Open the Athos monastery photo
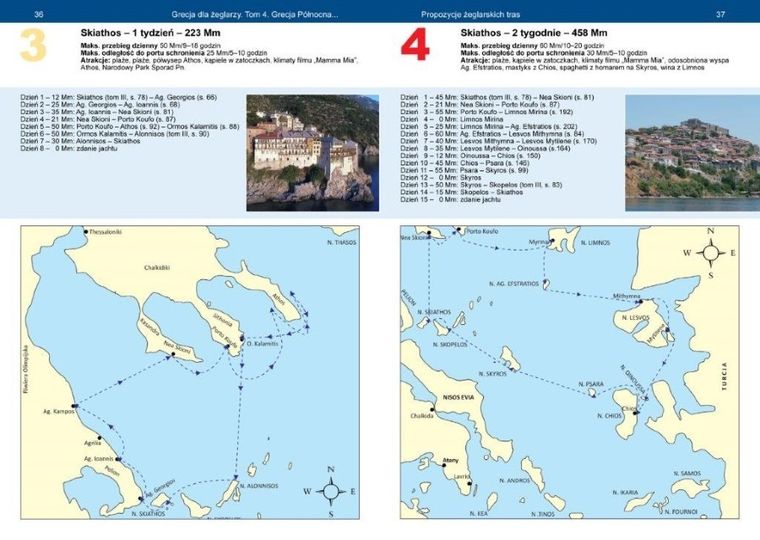Viewport: 760px width, 540px height. 313,148
